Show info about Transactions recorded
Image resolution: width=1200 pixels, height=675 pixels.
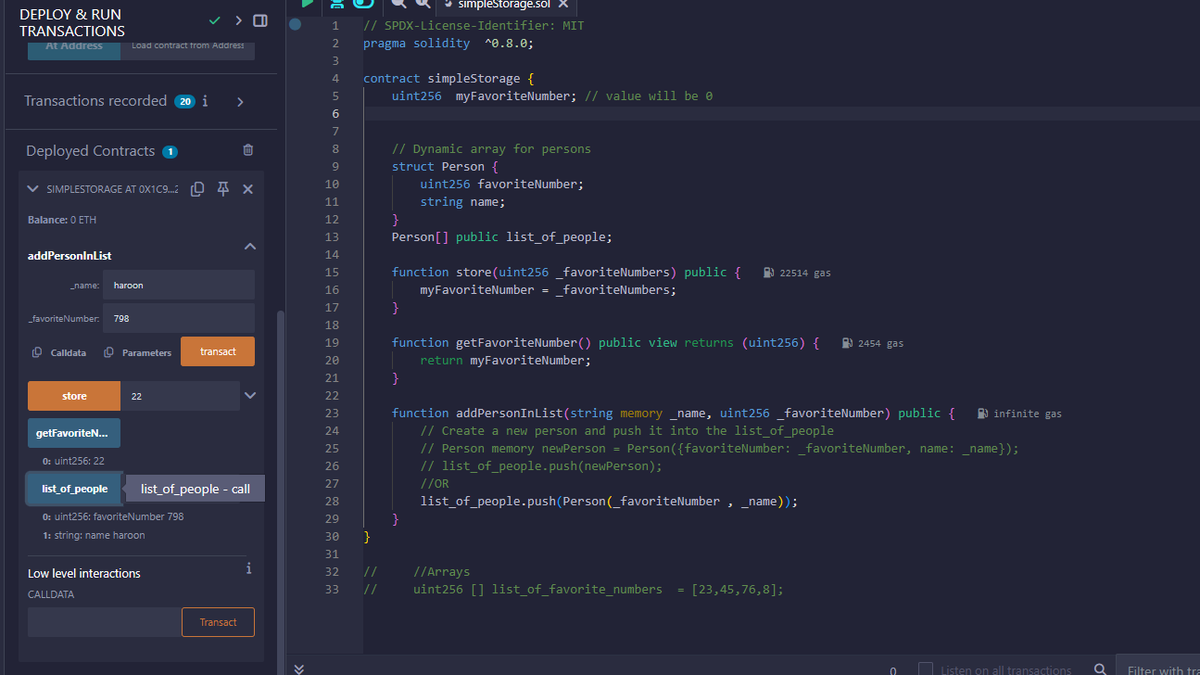point(205,101)
